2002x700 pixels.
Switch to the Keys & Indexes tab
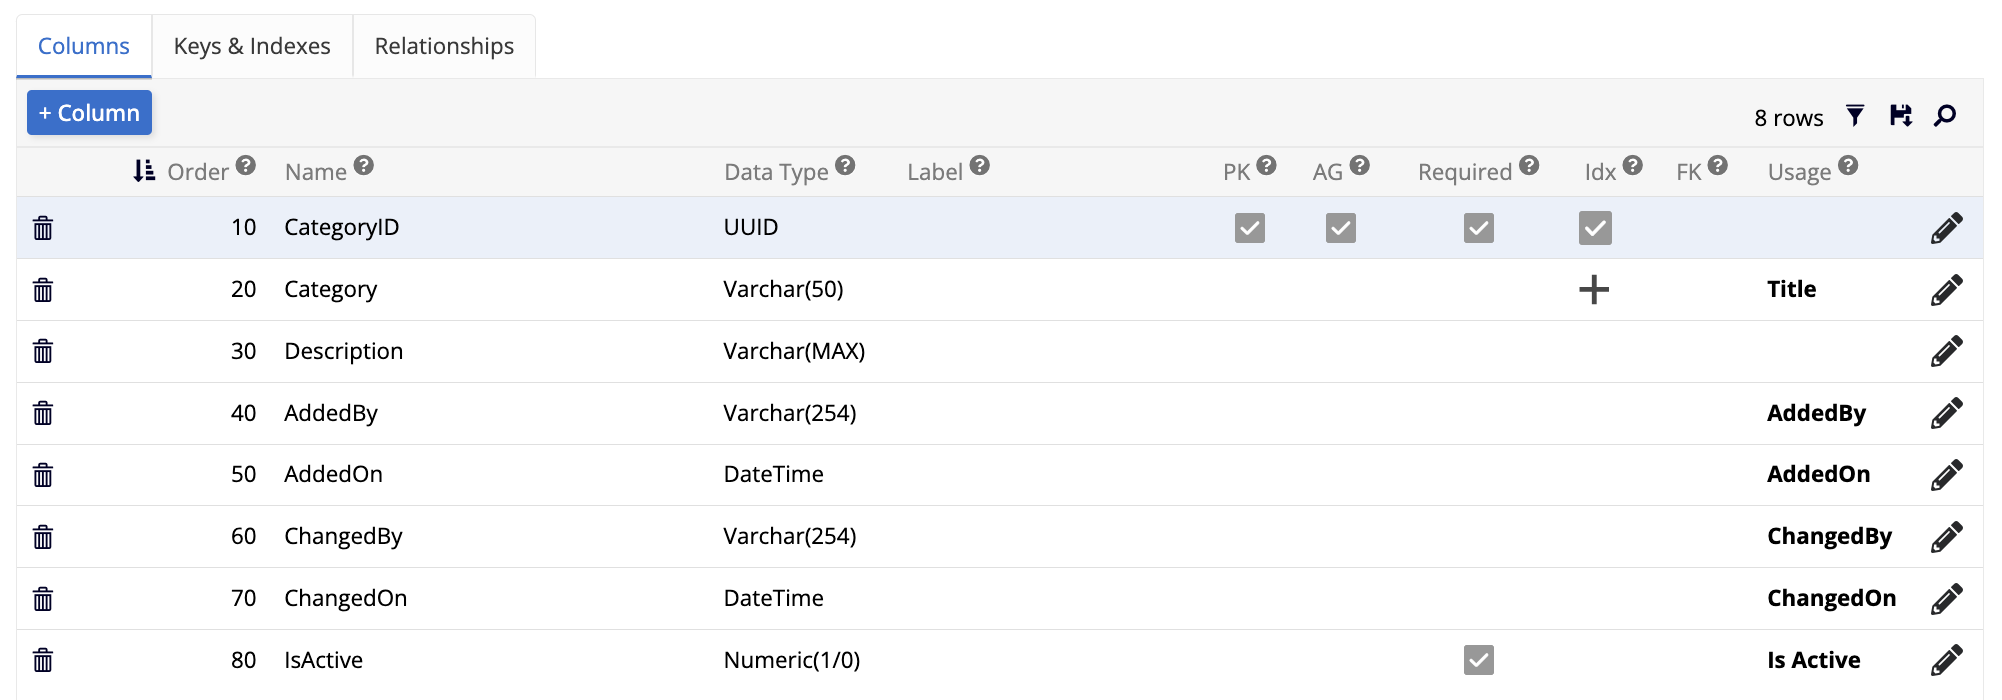(x=252, y=46)
